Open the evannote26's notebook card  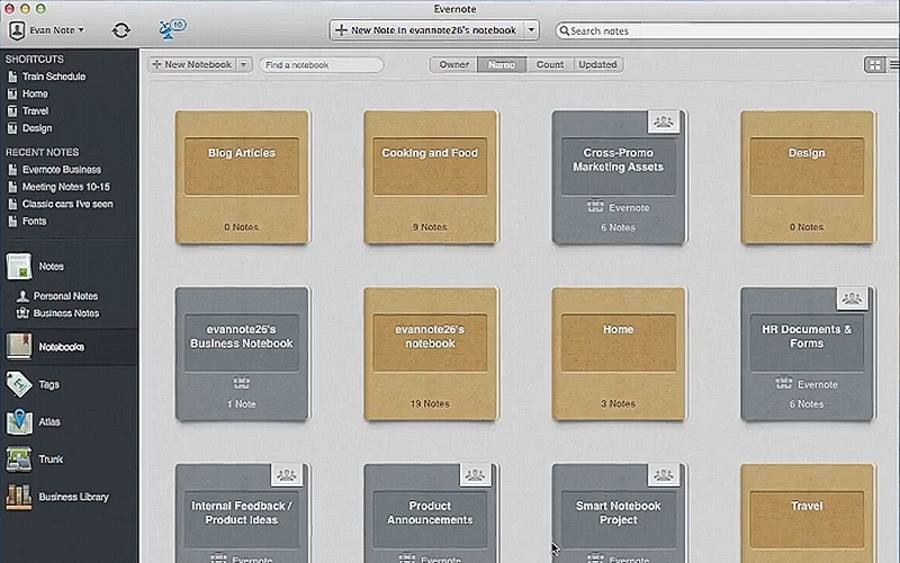tap(430, 354)
